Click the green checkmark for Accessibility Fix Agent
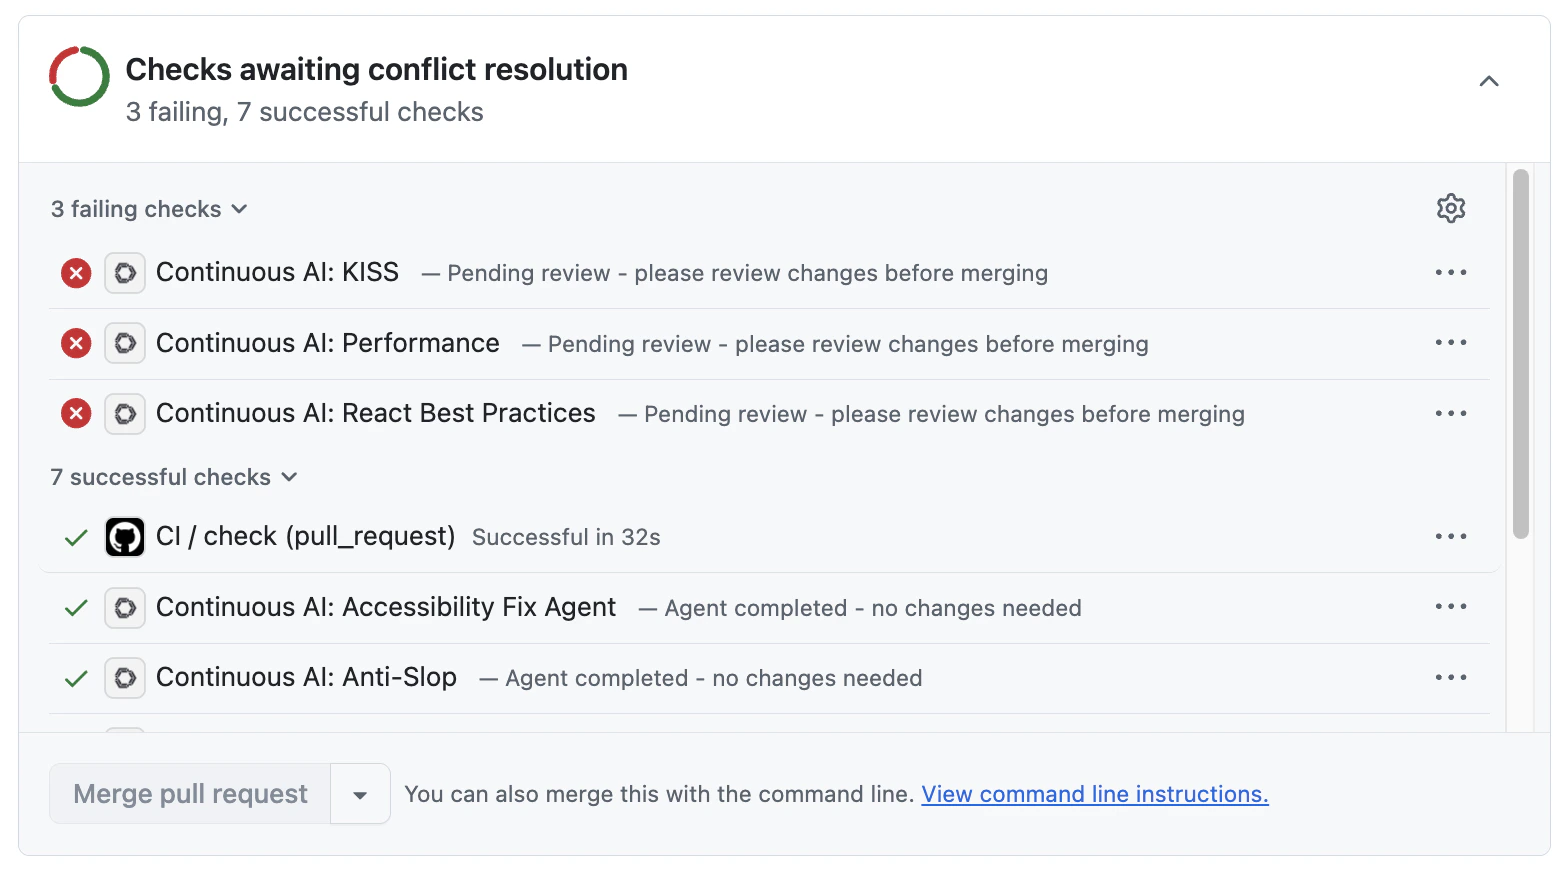The width and height of the screenshot is (1568, 870). pos(75,607)
